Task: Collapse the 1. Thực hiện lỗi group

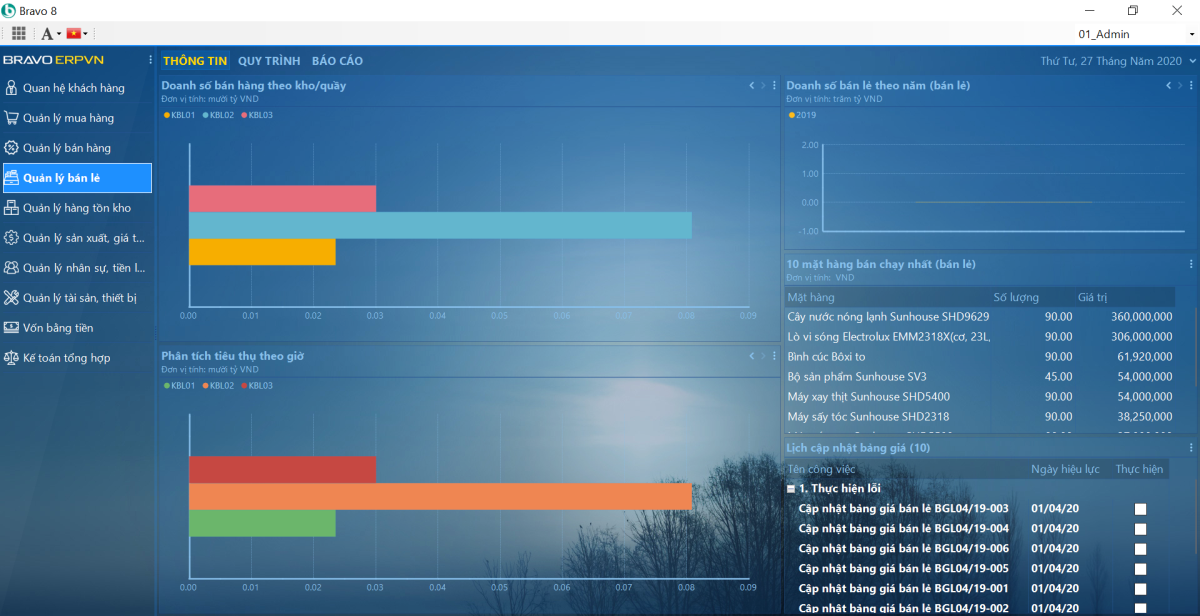Action: [x=791, y=489]
